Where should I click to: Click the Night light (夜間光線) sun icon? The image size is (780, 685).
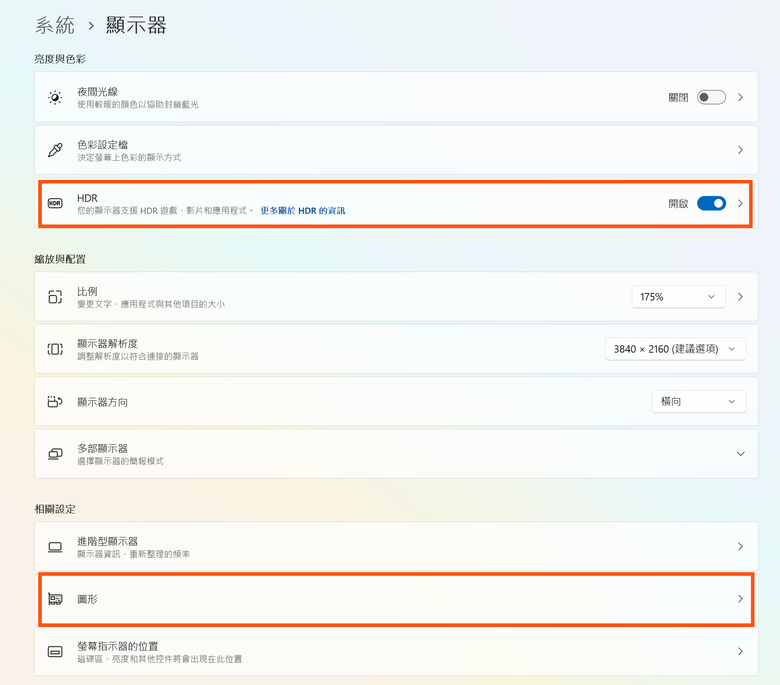click(55, 97)
